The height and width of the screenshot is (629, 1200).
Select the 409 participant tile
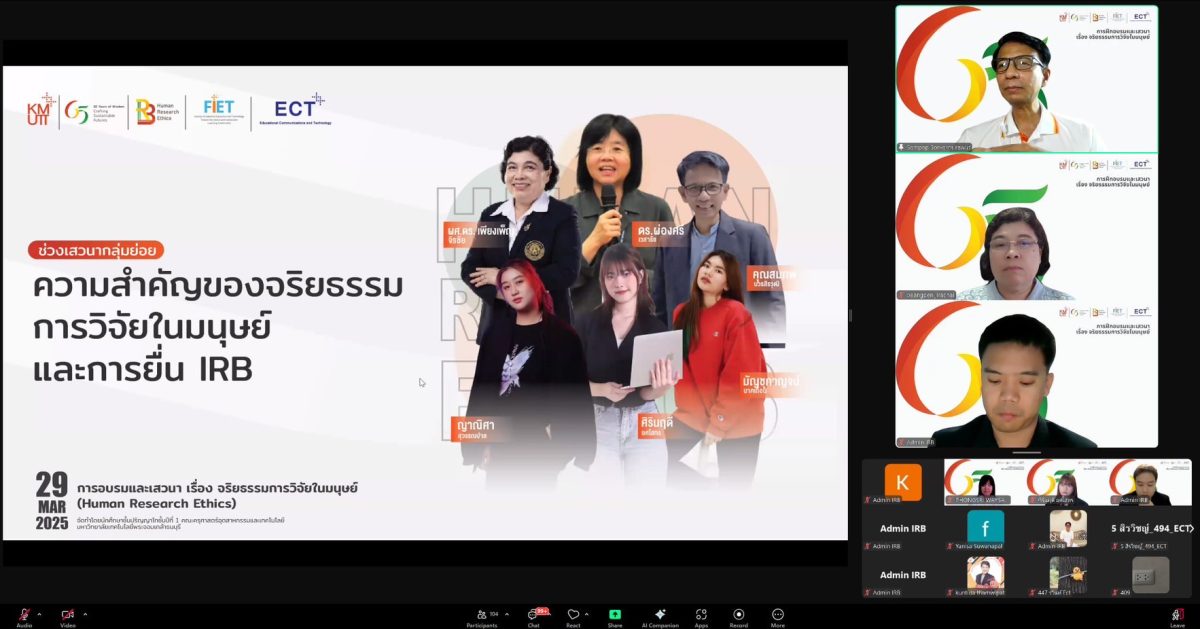1150,575
